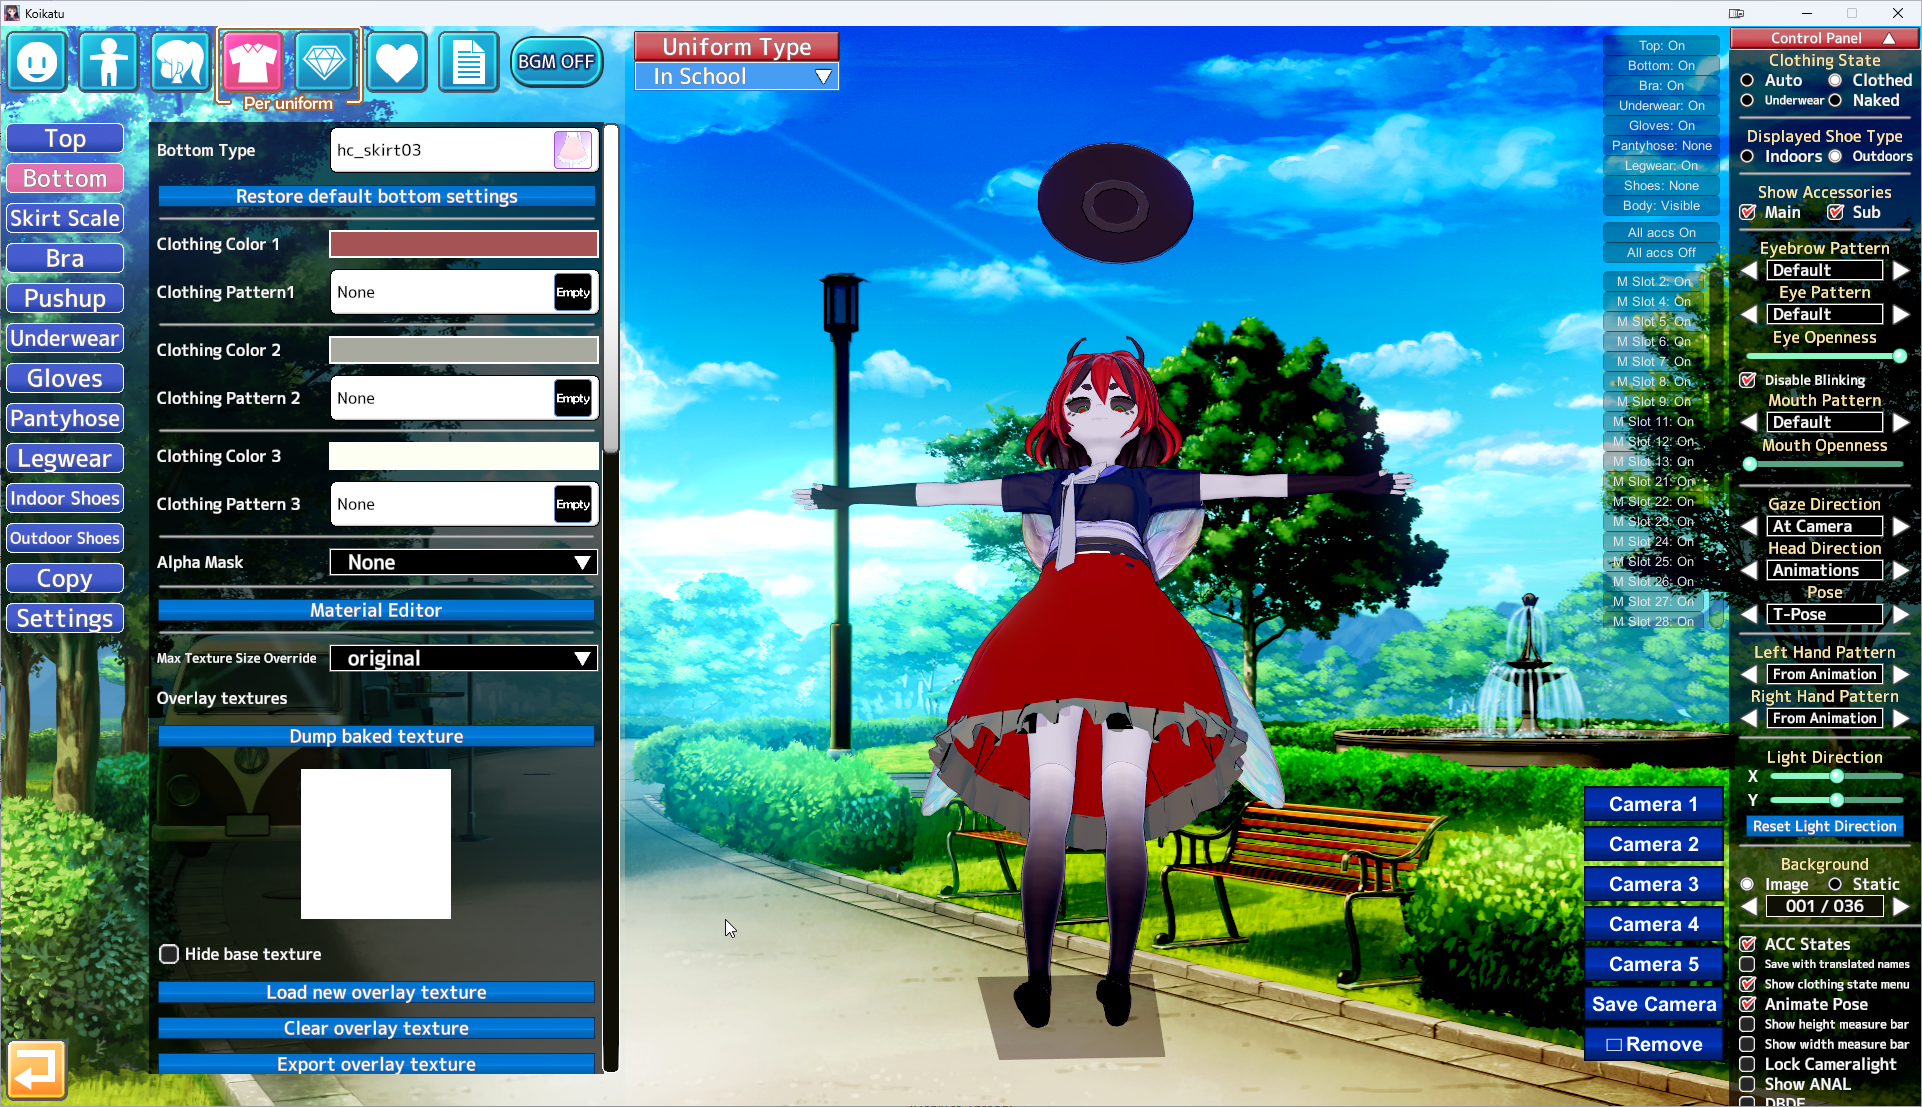1922x1107 pixels.
Task: Open the hair editing category icon
Action: click(x=180, y=62)
